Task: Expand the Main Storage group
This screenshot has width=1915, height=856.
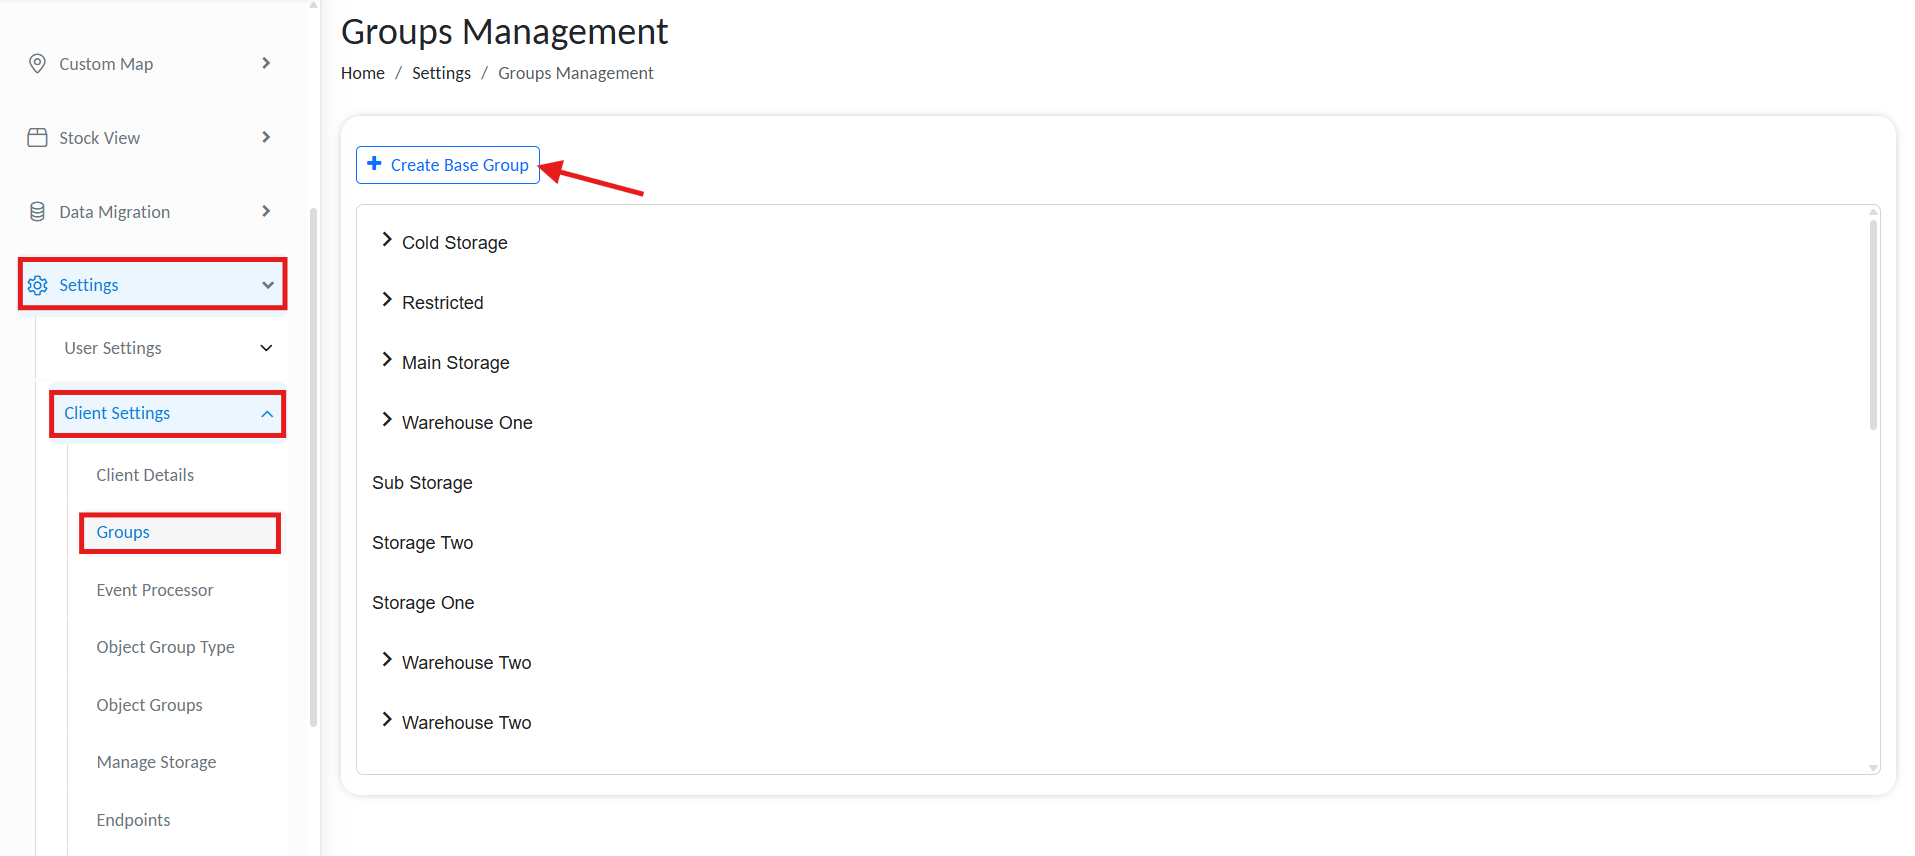Action: 387,360
